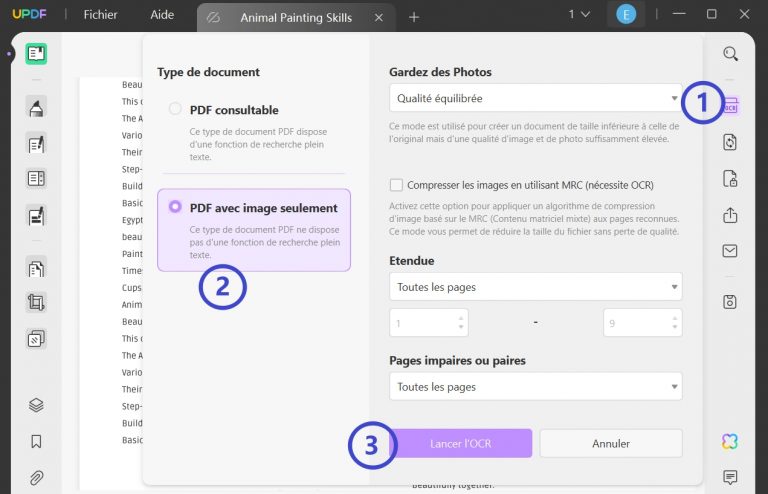Select the PDF consultable radio option
The width and height of the screenshot is (768, 494).
click(x=176, y=109)
